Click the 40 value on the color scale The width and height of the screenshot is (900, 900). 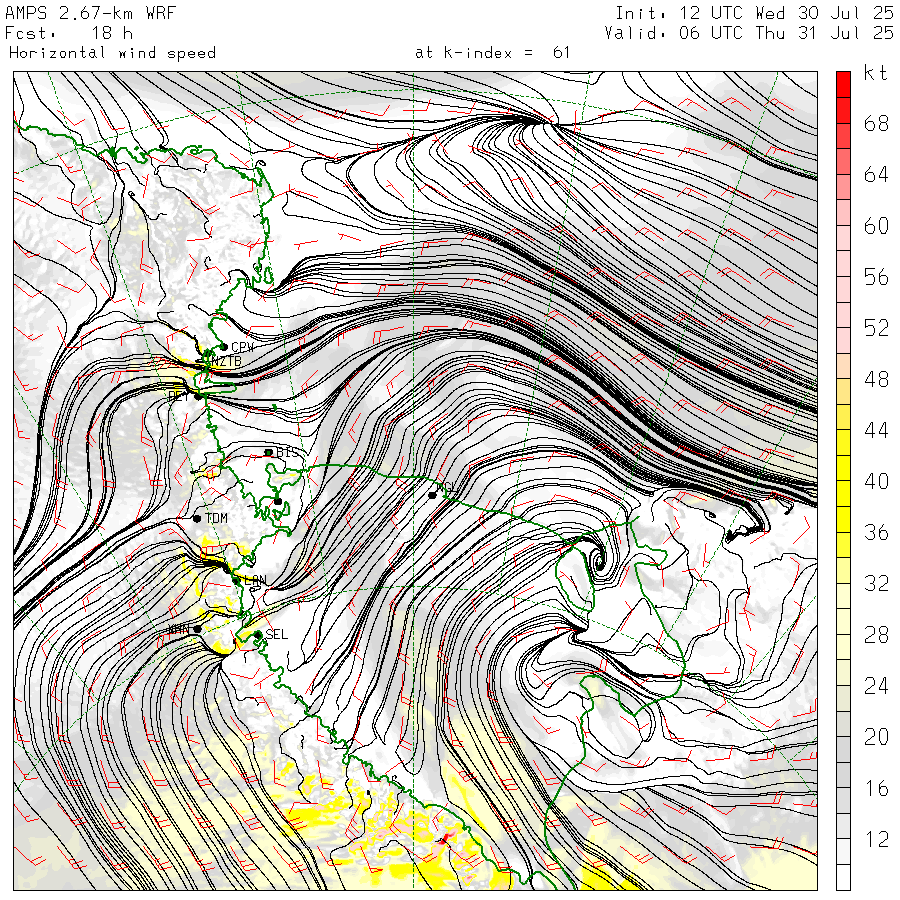pyautogui.click(x=876, y=482)
